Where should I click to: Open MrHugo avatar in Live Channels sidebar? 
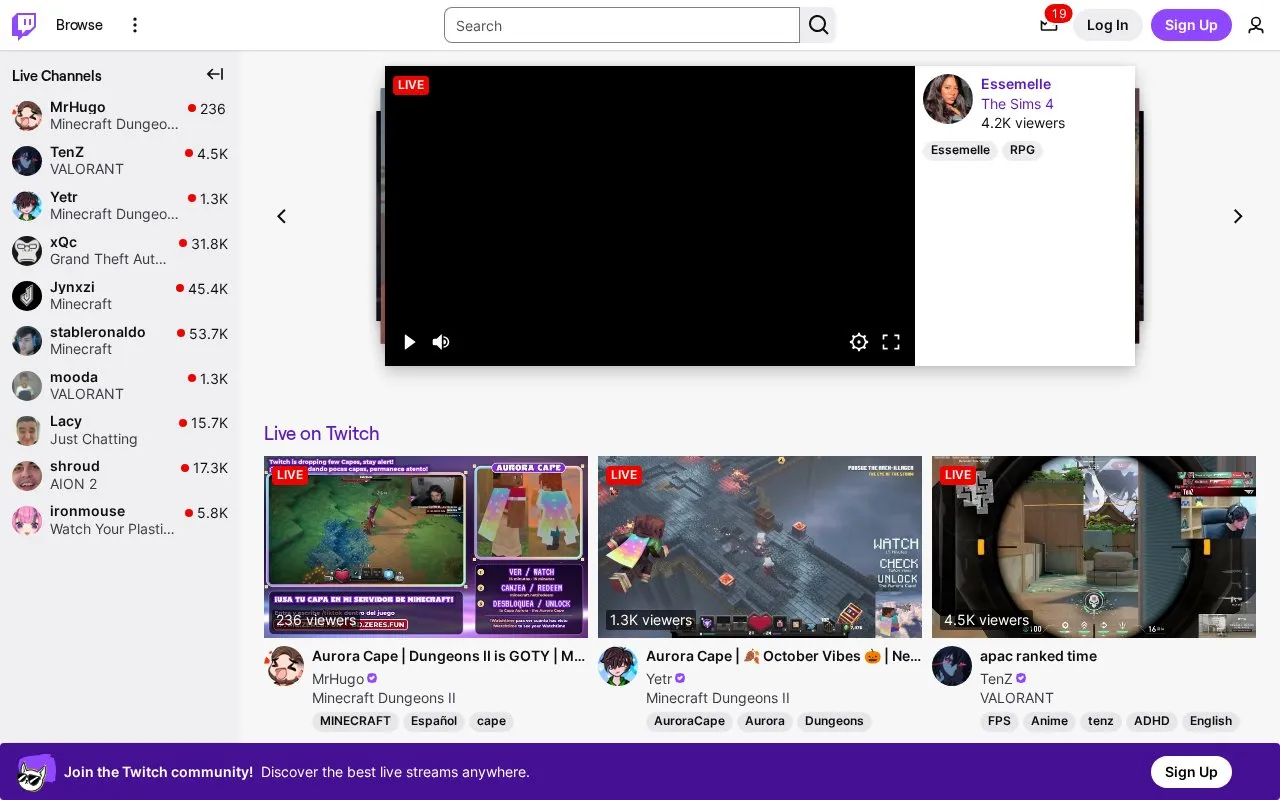click(x=27, y=116)
